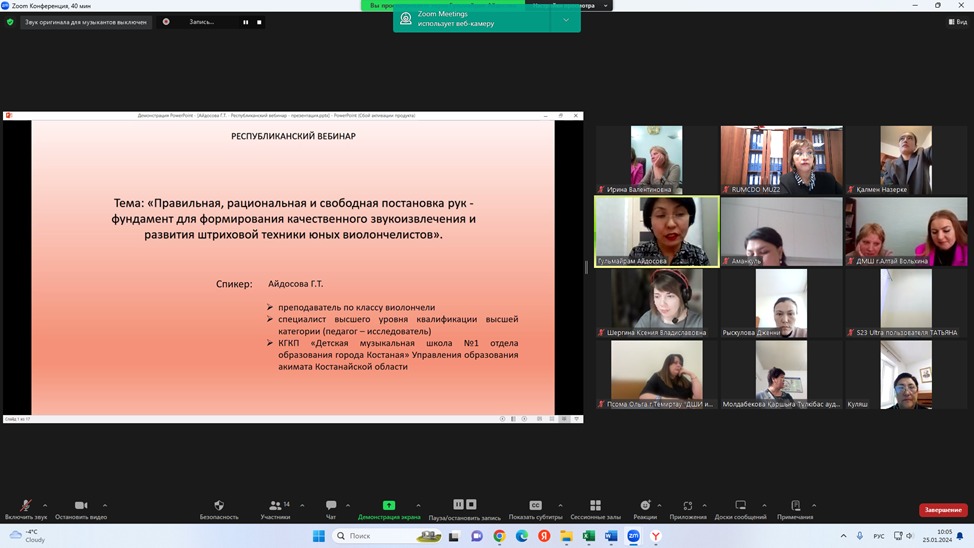The width and height of the screenshot is (974, 548).
Task: Select Гульмайрам Айдосова speaker tile
Action: pos(657,232)
